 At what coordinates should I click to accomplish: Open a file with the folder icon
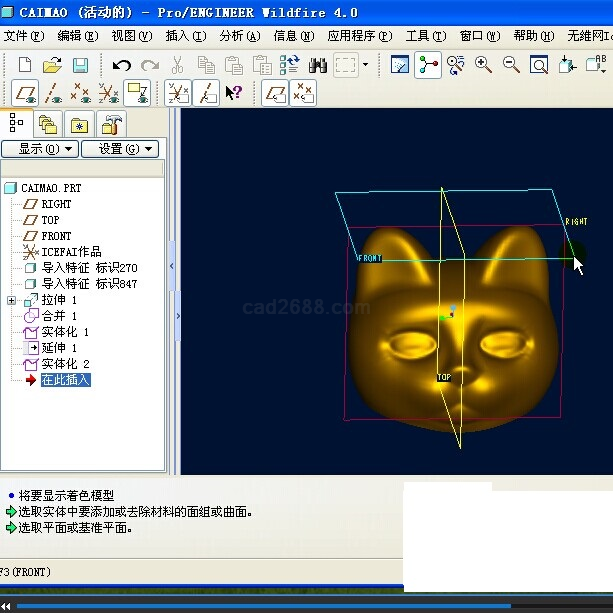click(53, 65)
